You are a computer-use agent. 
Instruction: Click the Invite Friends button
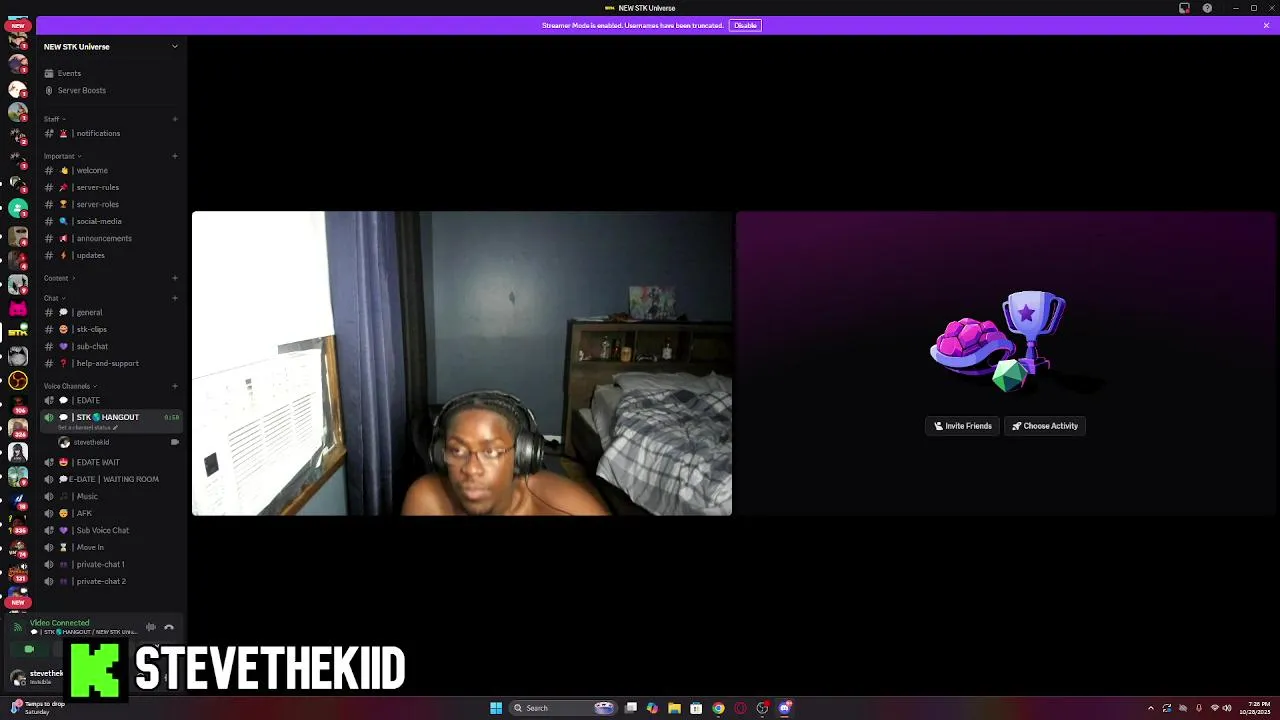963,426
